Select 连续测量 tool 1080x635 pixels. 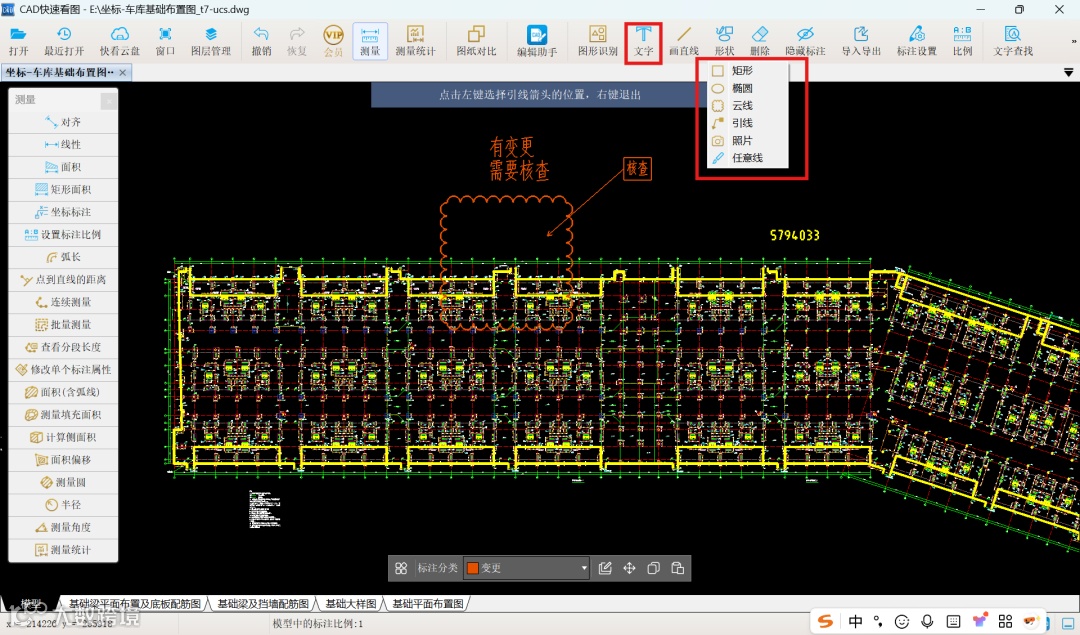[x=63, y=302]
